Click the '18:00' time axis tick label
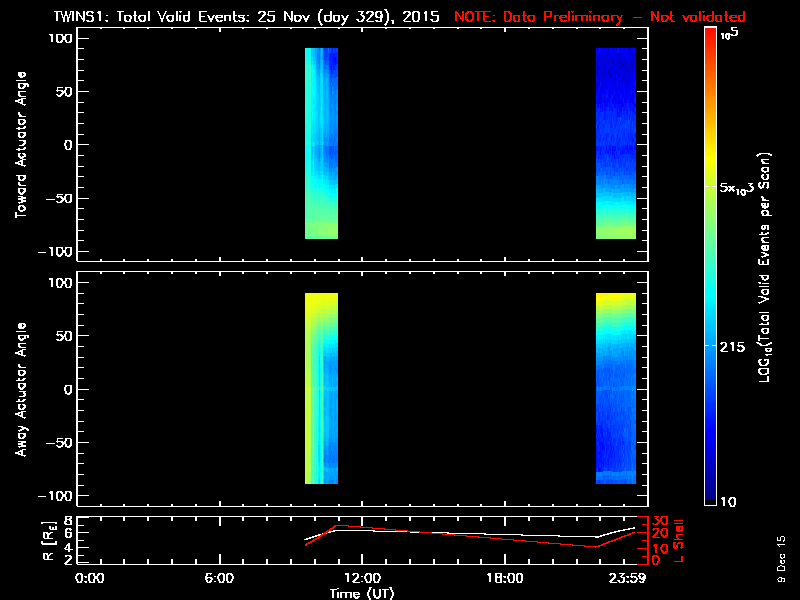The height and width of the screenshot is (600, 800). (504, 579)
